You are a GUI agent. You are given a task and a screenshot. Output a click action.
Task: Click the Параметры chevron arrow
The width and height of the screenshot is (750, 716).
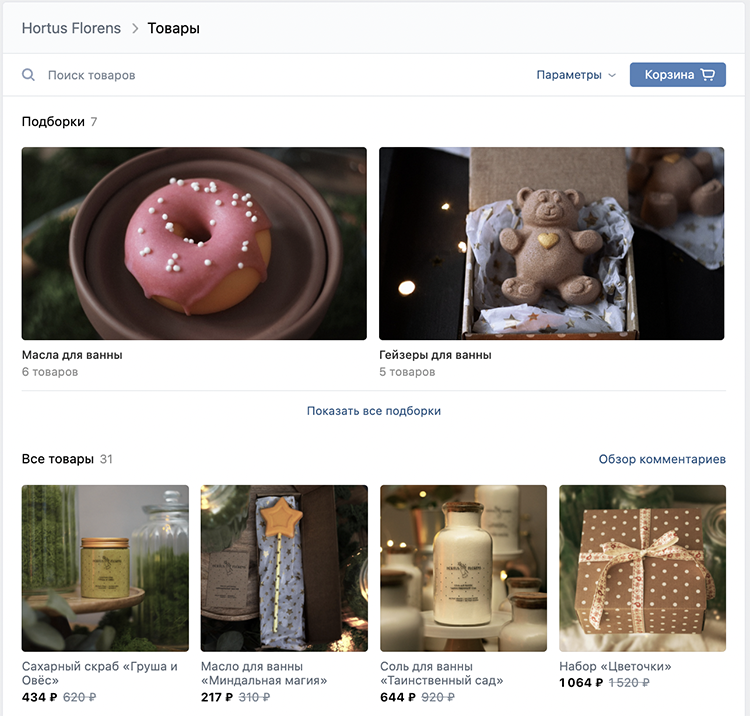(612, 75)
